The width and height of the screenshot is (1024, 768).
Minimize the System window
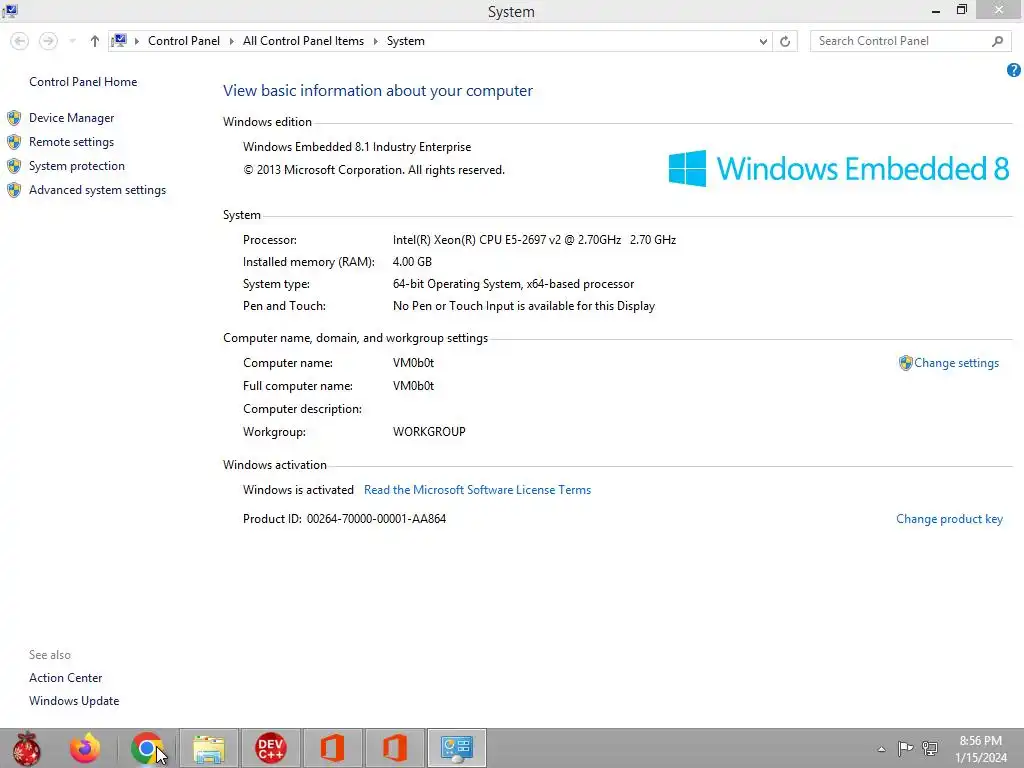936,11
